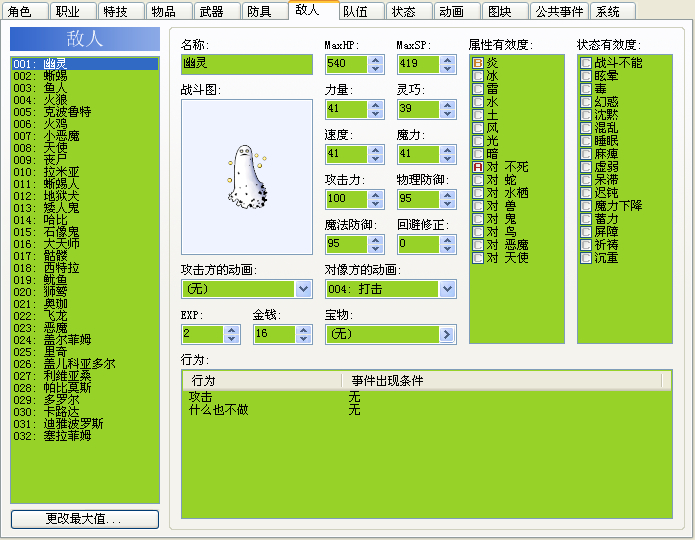Open the 武器 tab
Image resolution: width=695 pixels, height=540 pixels.
(x=217, y=12)
